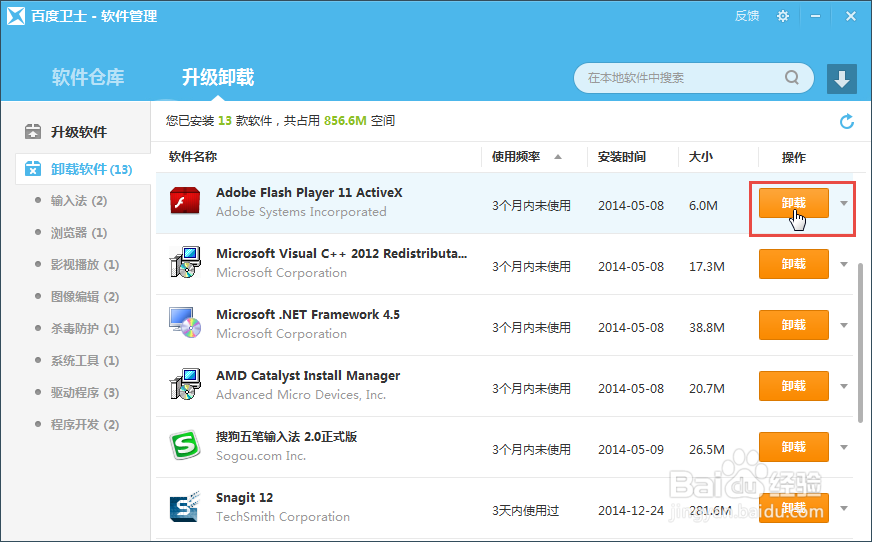Switch to 升级卸载 tab
The width and height of the screenshot is (872, 542).
(x=218, y=77)
